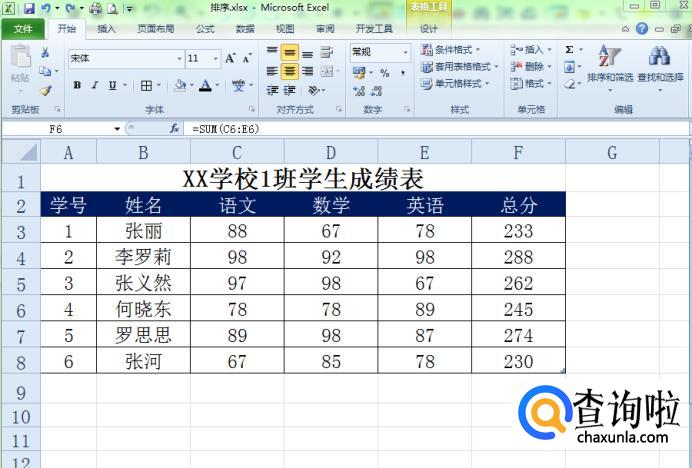Click the fill color paint bucket
Image resolution: width=692 pixels, height=468 pixels.
click(x=180, y=85)
